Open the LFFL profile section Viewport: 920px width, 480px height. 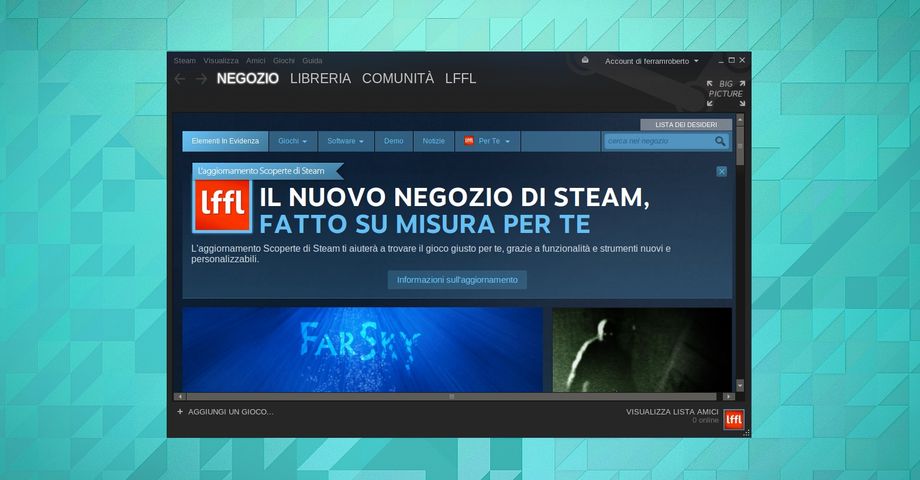pyautogui.click(x=461, y=79)
